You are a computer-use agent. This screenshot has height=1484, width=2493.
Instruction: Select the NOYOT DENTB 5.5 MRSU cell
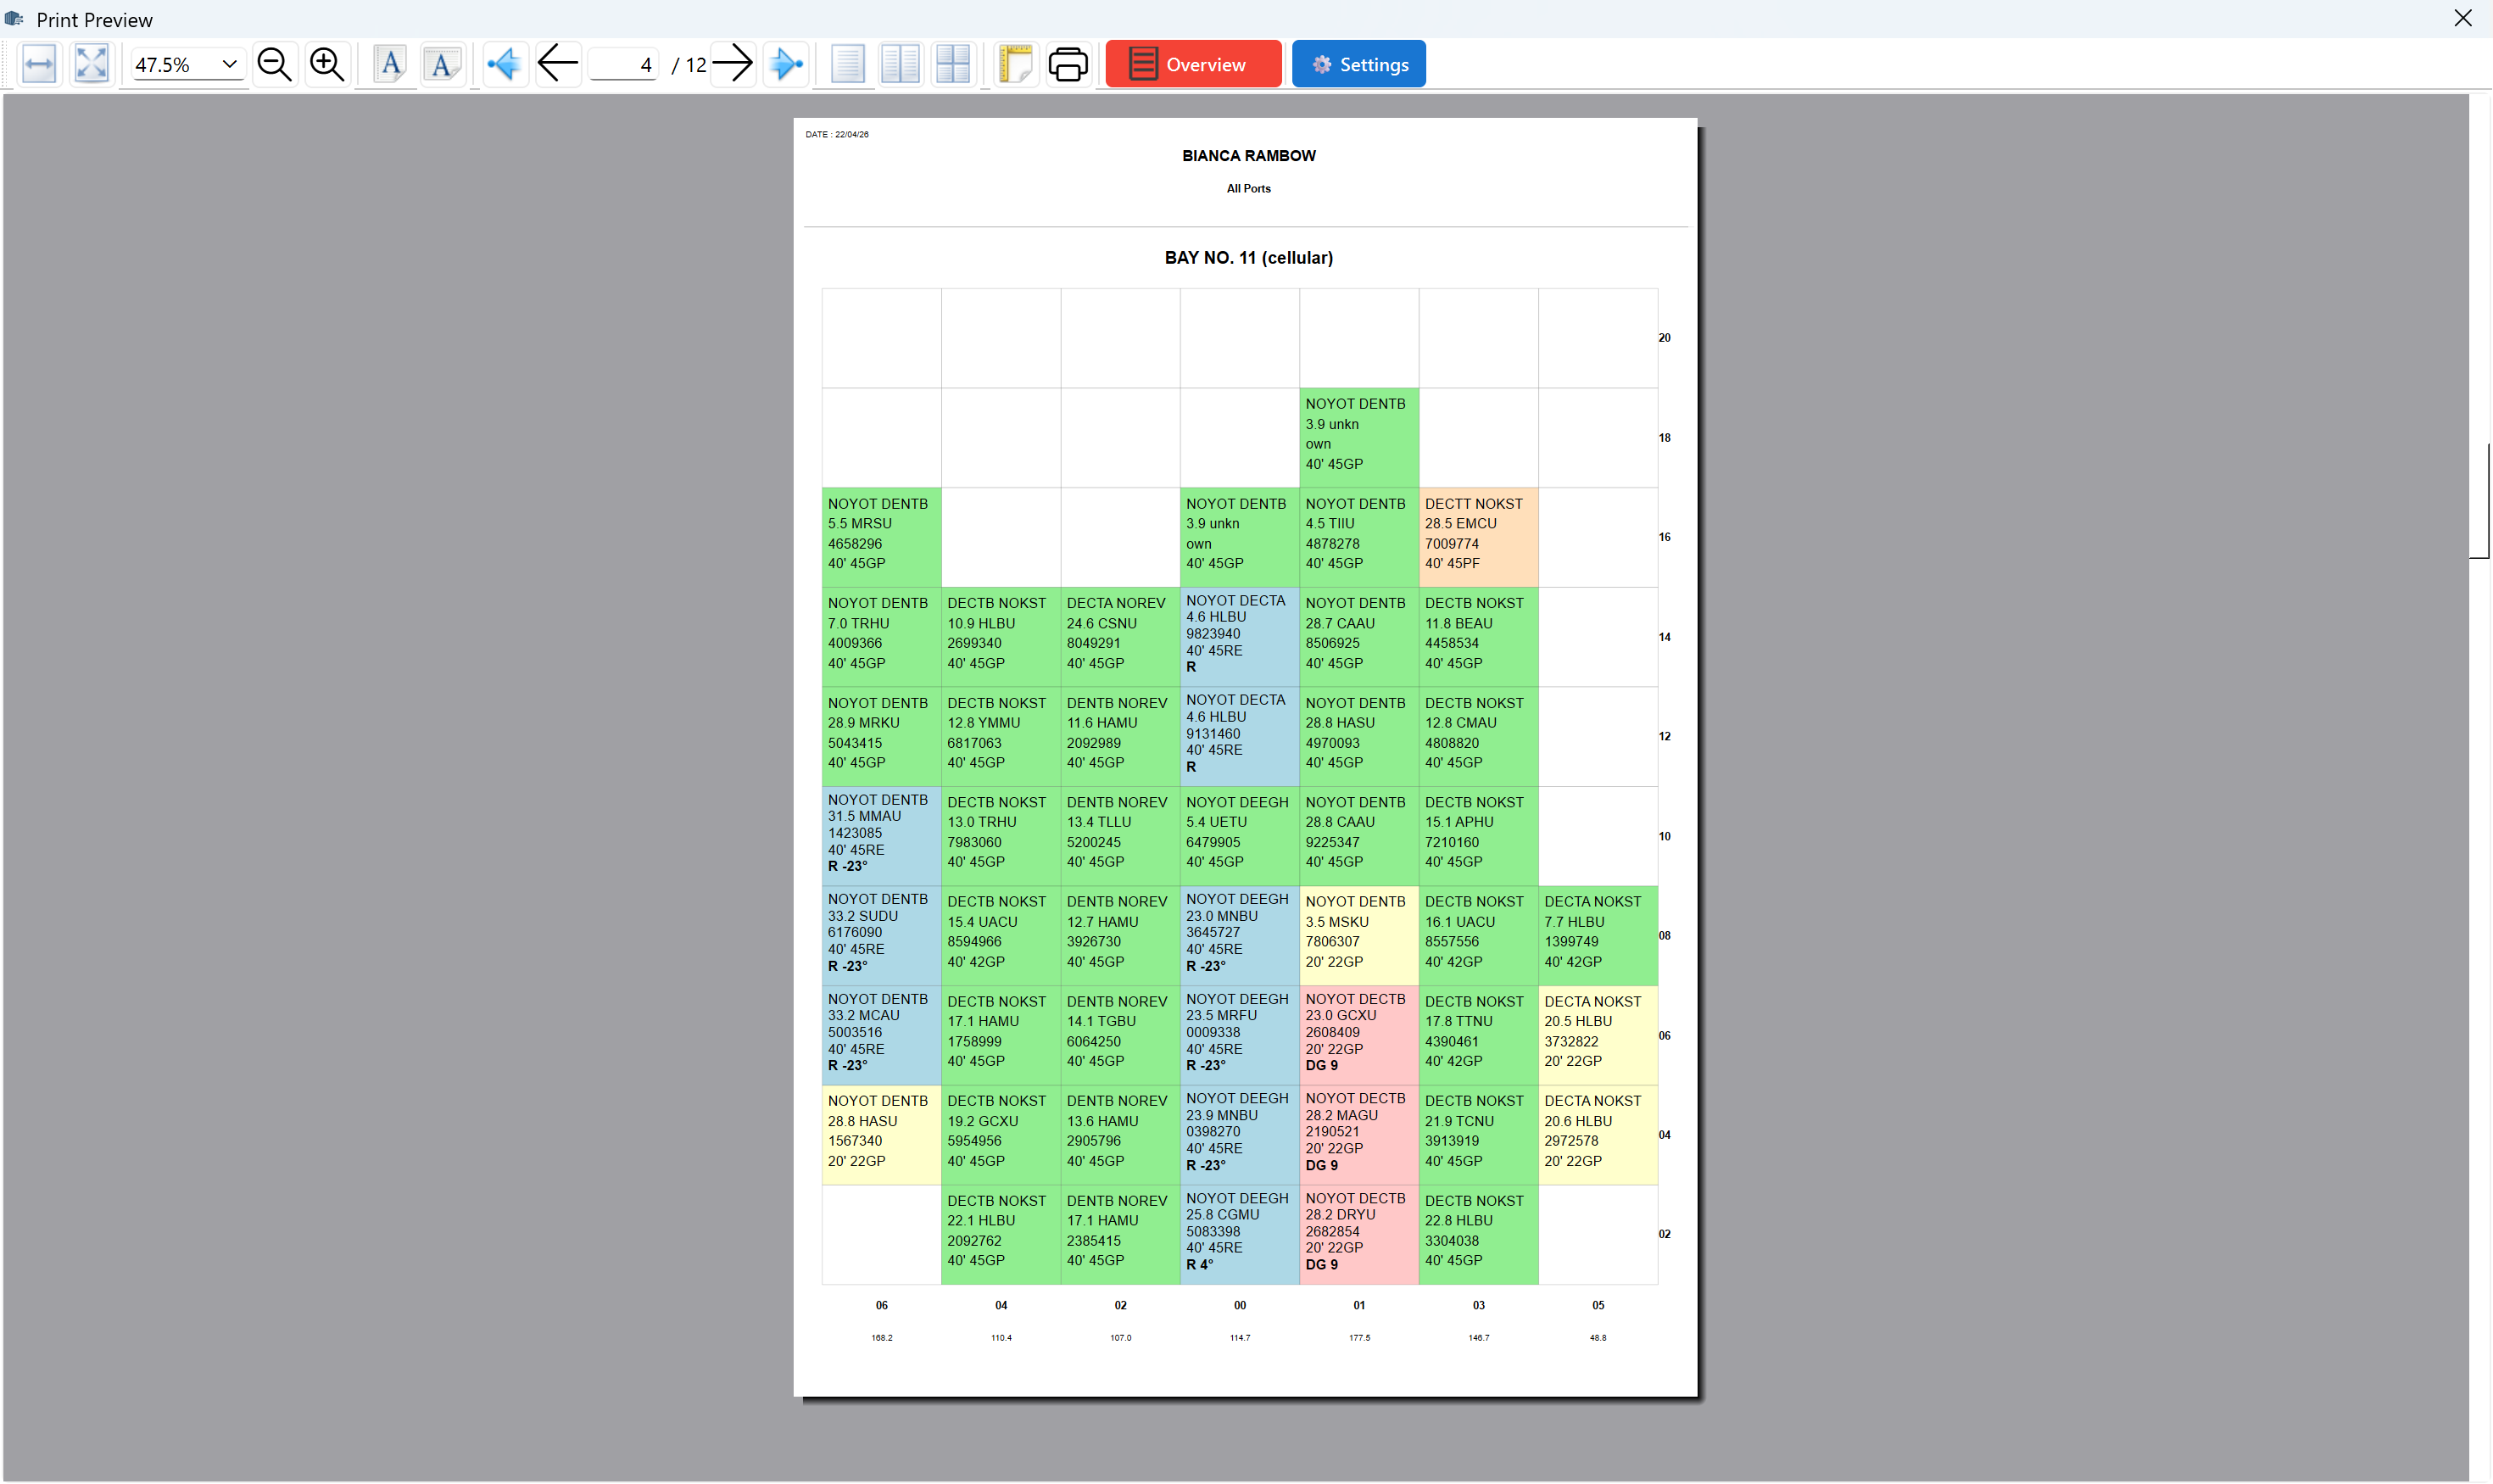881,537
